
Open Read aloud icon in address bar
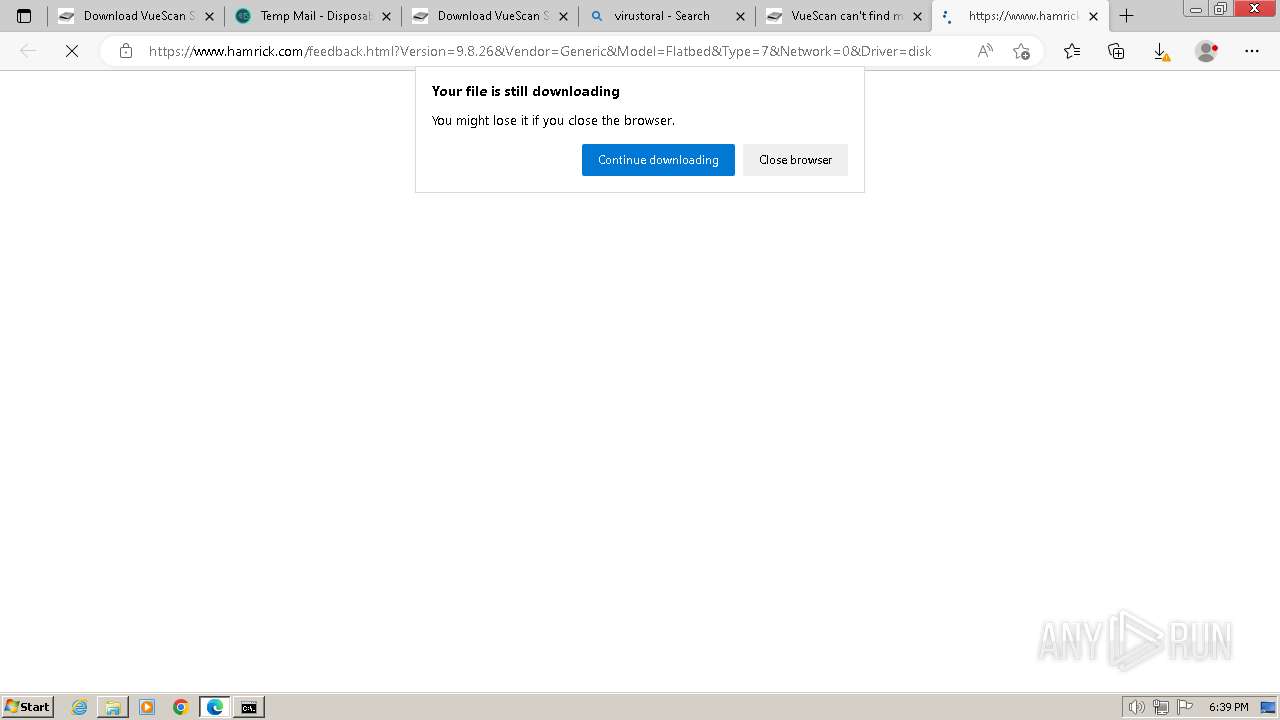pyautogui.click(x=985, y=51)
